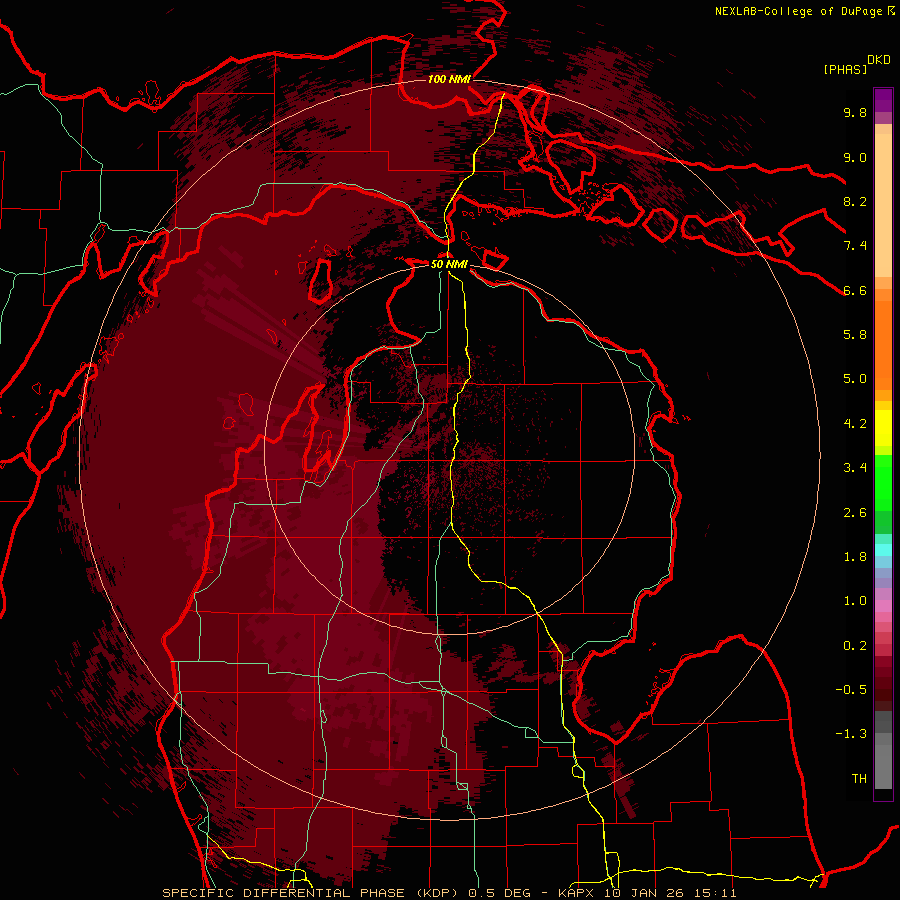Screen dimensions: 900x900
Task: Click the TH threshold label on scale
Action: [x=859, y=779]
